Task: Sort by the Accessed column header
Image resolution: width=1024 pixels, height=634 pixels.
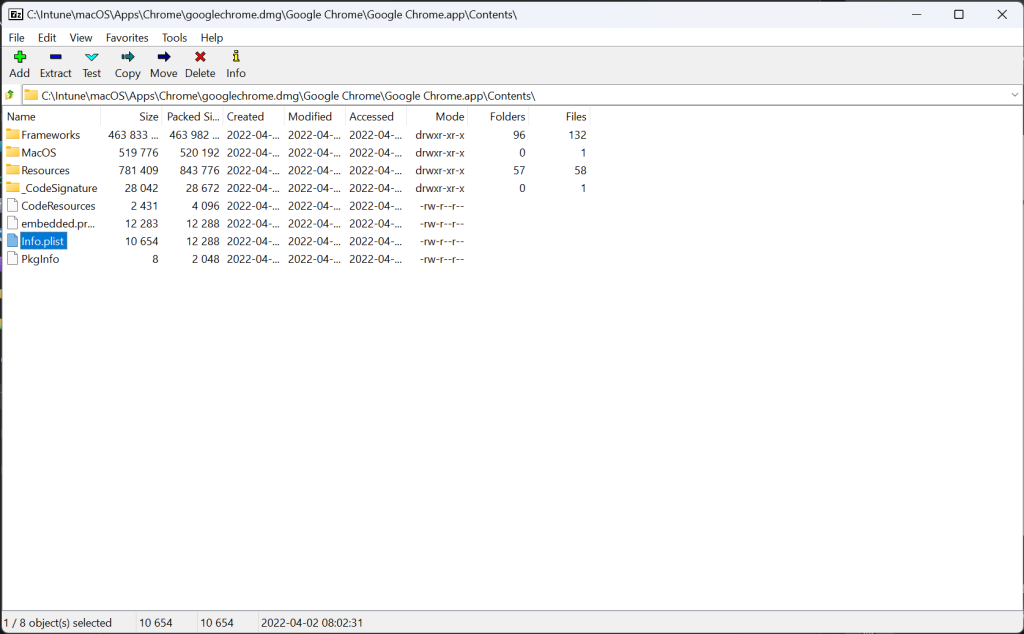Action: point(376,117)
